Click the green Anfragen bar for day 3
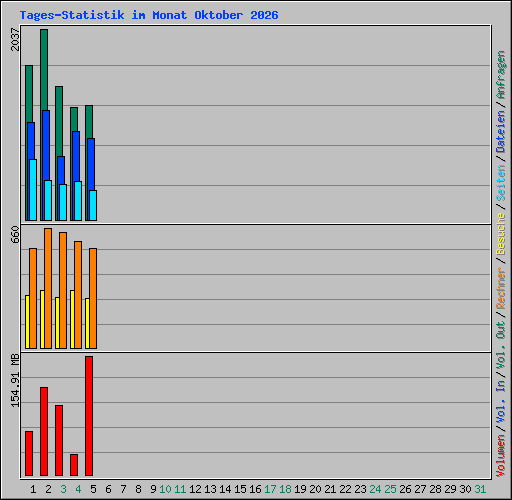The height and width of the screenshot is (500, 512). (59, 122)
